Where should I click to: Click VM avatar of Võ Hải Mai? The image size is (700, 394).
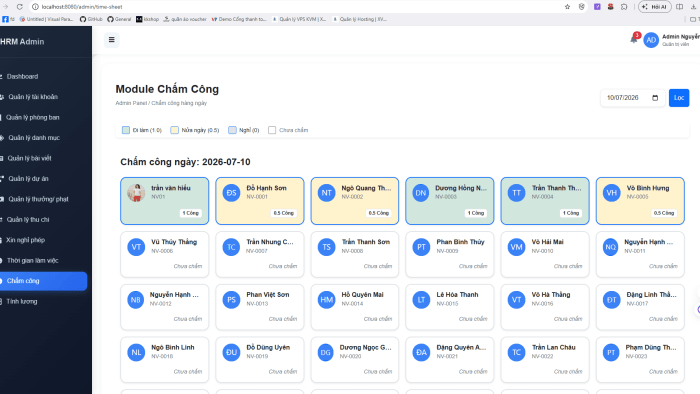coord(517,247)
